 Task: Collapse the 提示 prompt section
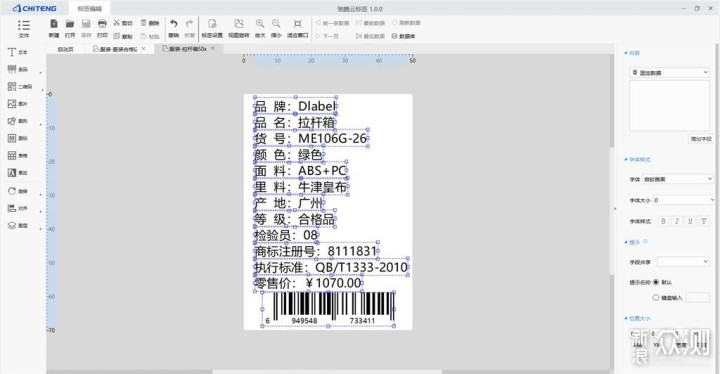[626, 242]
